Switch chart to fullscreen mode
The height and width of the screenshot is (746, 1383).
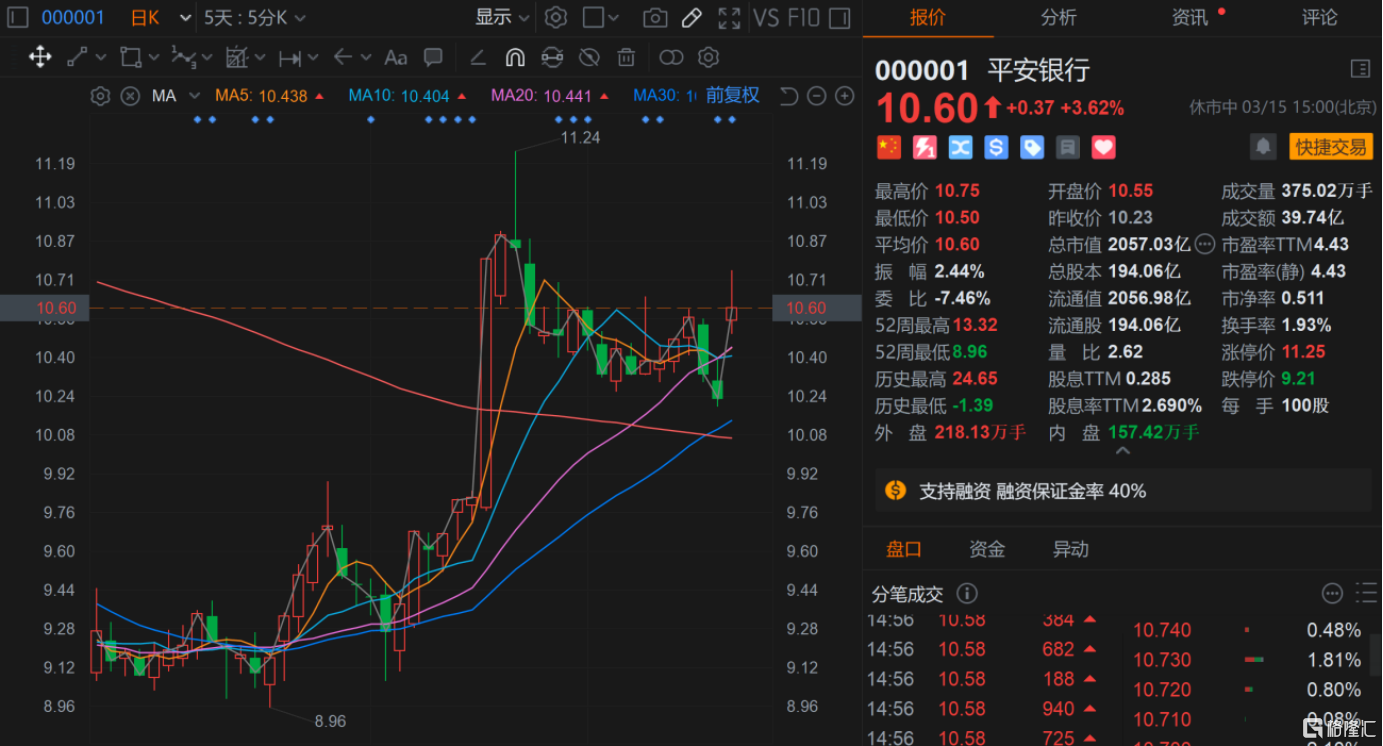point(729,17)
